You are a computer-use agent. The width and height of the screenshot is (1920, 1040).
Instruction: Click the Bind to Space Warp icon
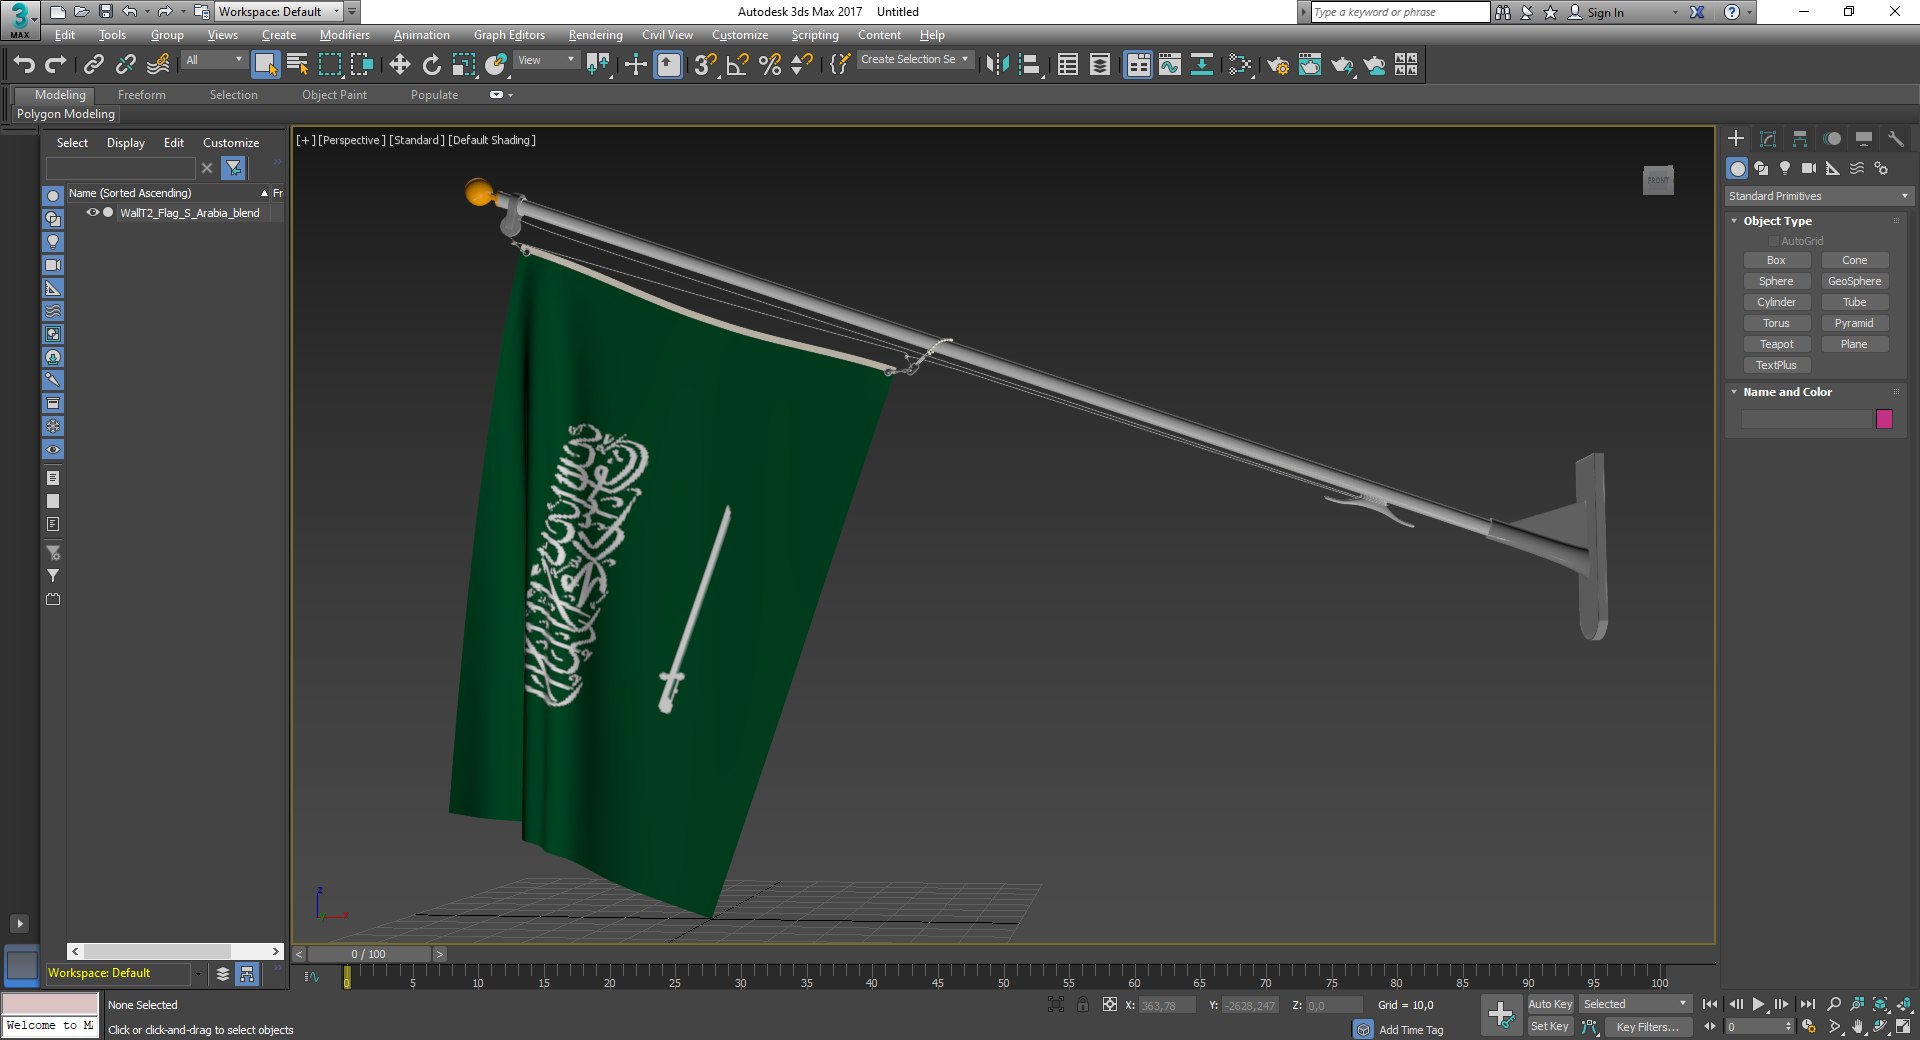pyautogui.click(x=157, y=65)
